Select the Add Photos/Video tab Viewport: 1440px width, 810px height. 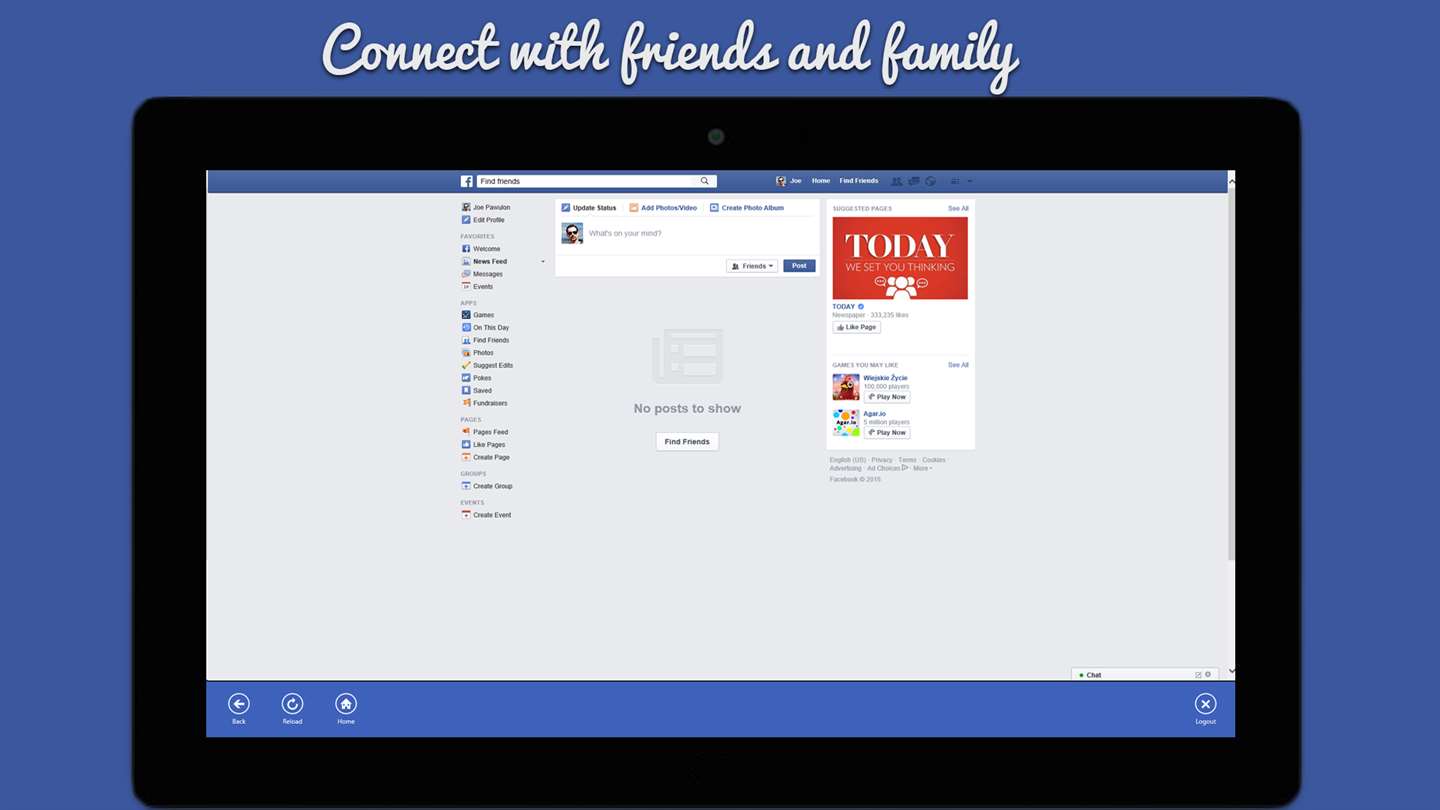pos(663,208)
